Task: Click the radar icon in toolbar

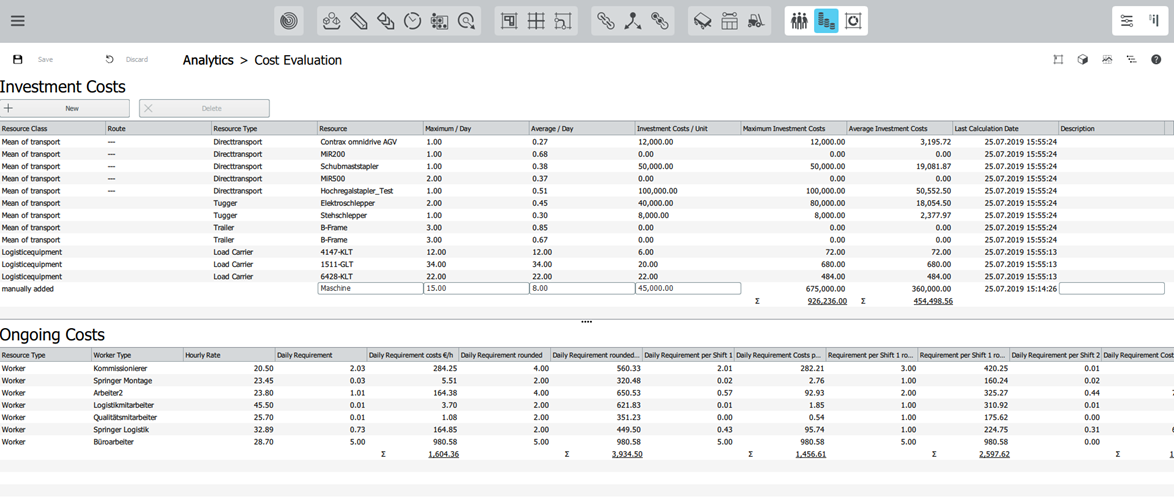Action: pyautogui.click(x=289, y=21)
